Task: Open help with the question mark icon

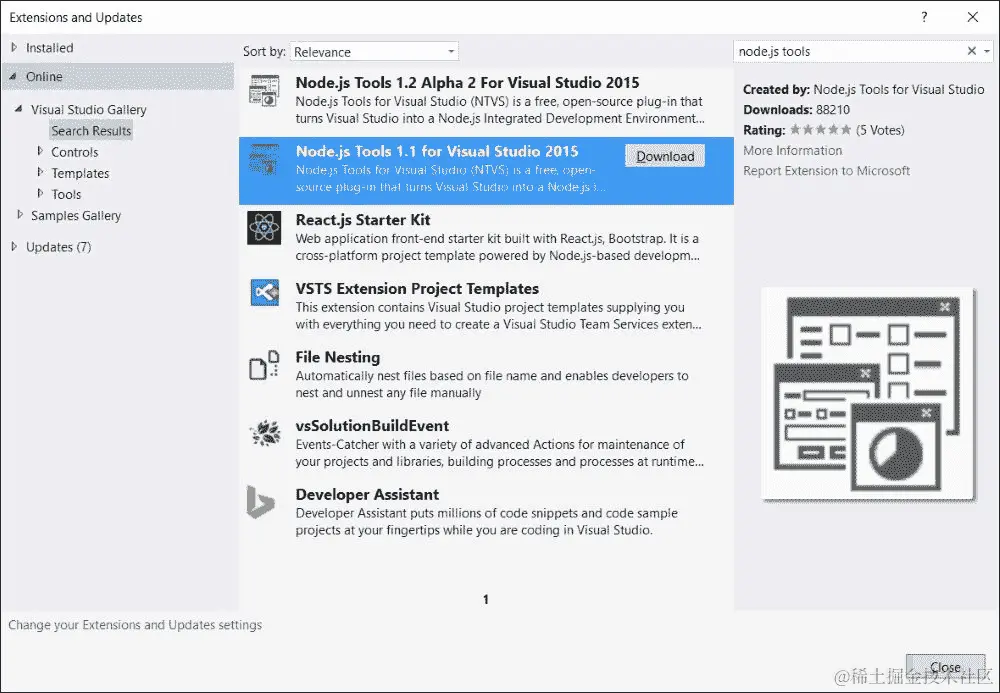Action: click(924, 17)
